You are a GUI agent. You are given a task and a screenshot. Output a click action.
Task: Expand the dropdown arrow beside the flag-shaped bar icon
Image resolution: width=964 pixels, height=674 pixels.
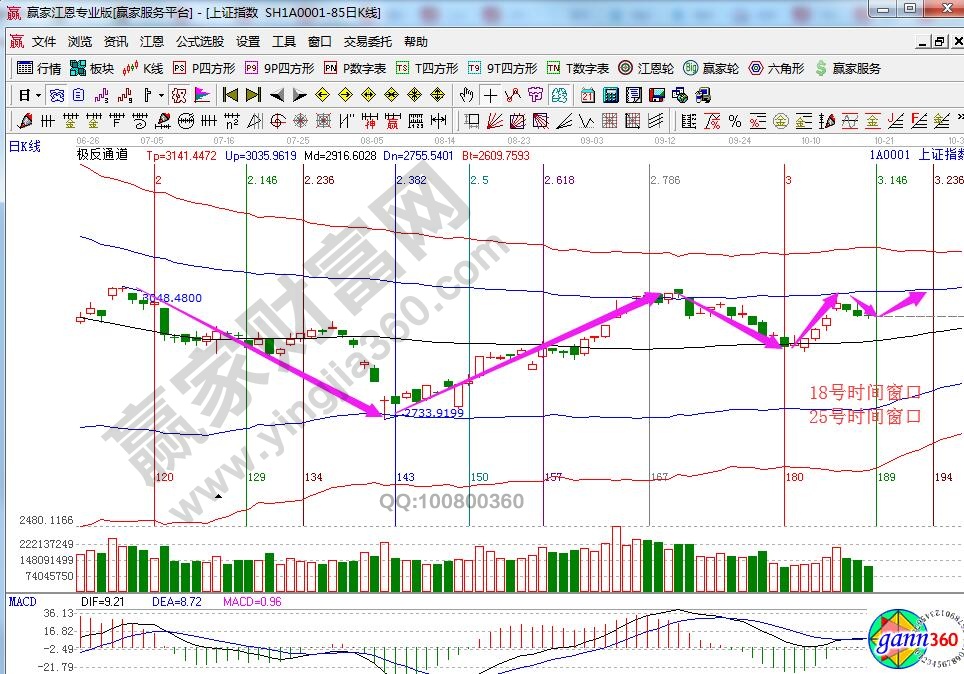pyautogui.click(x=162, y=95)
